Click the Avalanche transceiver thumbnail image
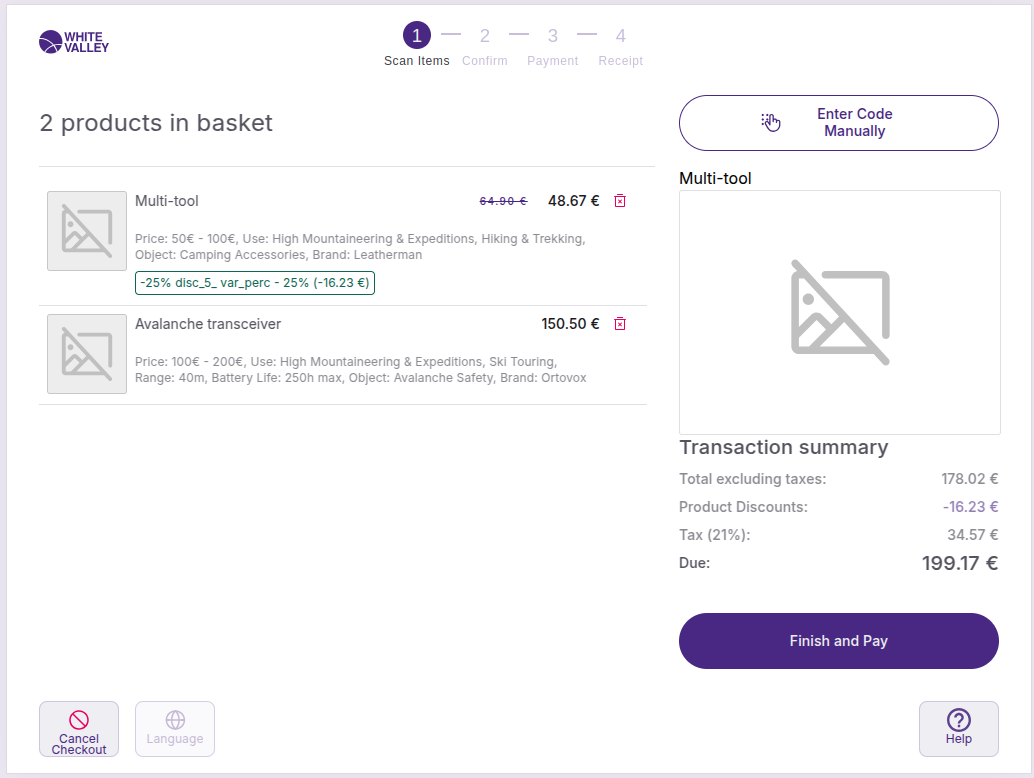 [x=87, y=354]
